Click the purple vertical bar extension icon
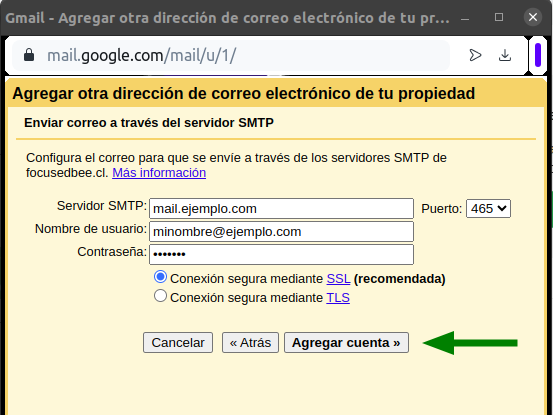The height and width of the screenshot is (415, 553). [x=537, y=55]
